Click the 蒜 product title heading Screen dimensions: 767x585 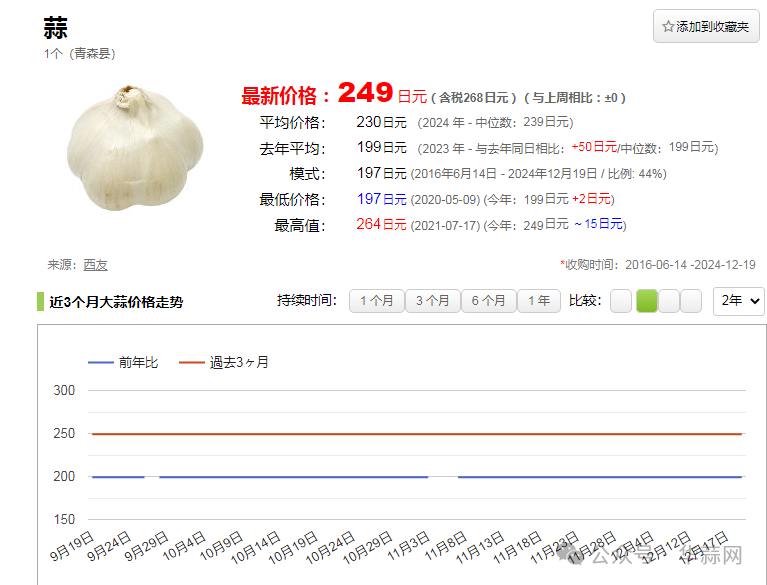tap(56, 28)
